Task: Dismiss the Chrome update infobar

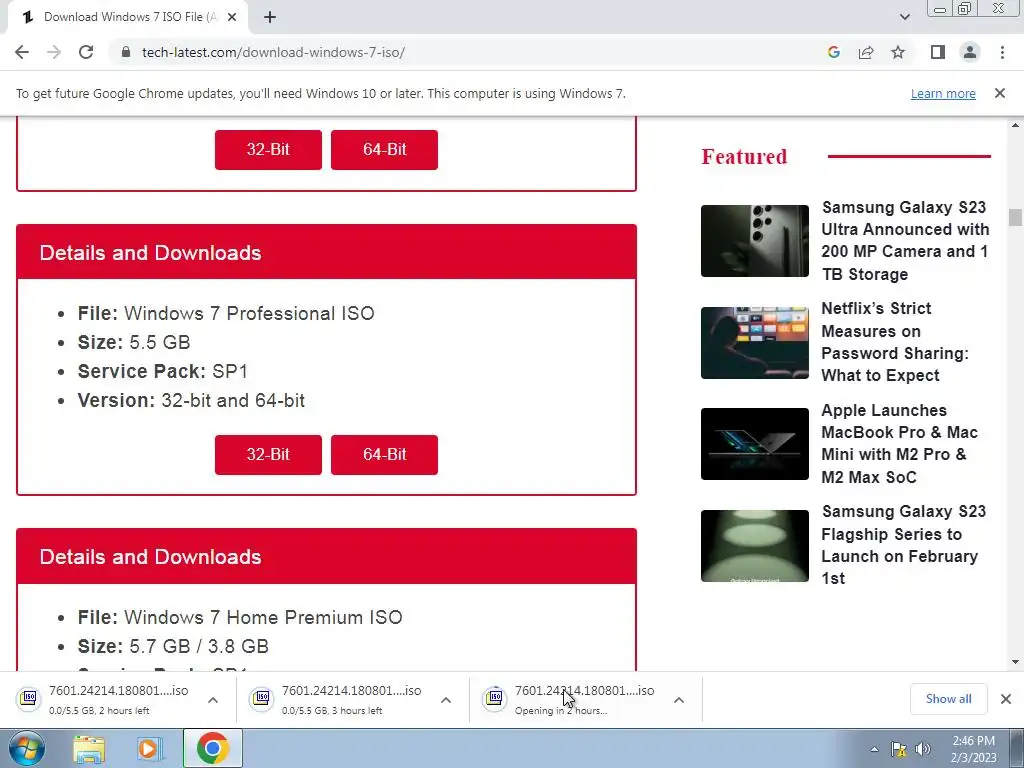Action: pos(1000,93)
